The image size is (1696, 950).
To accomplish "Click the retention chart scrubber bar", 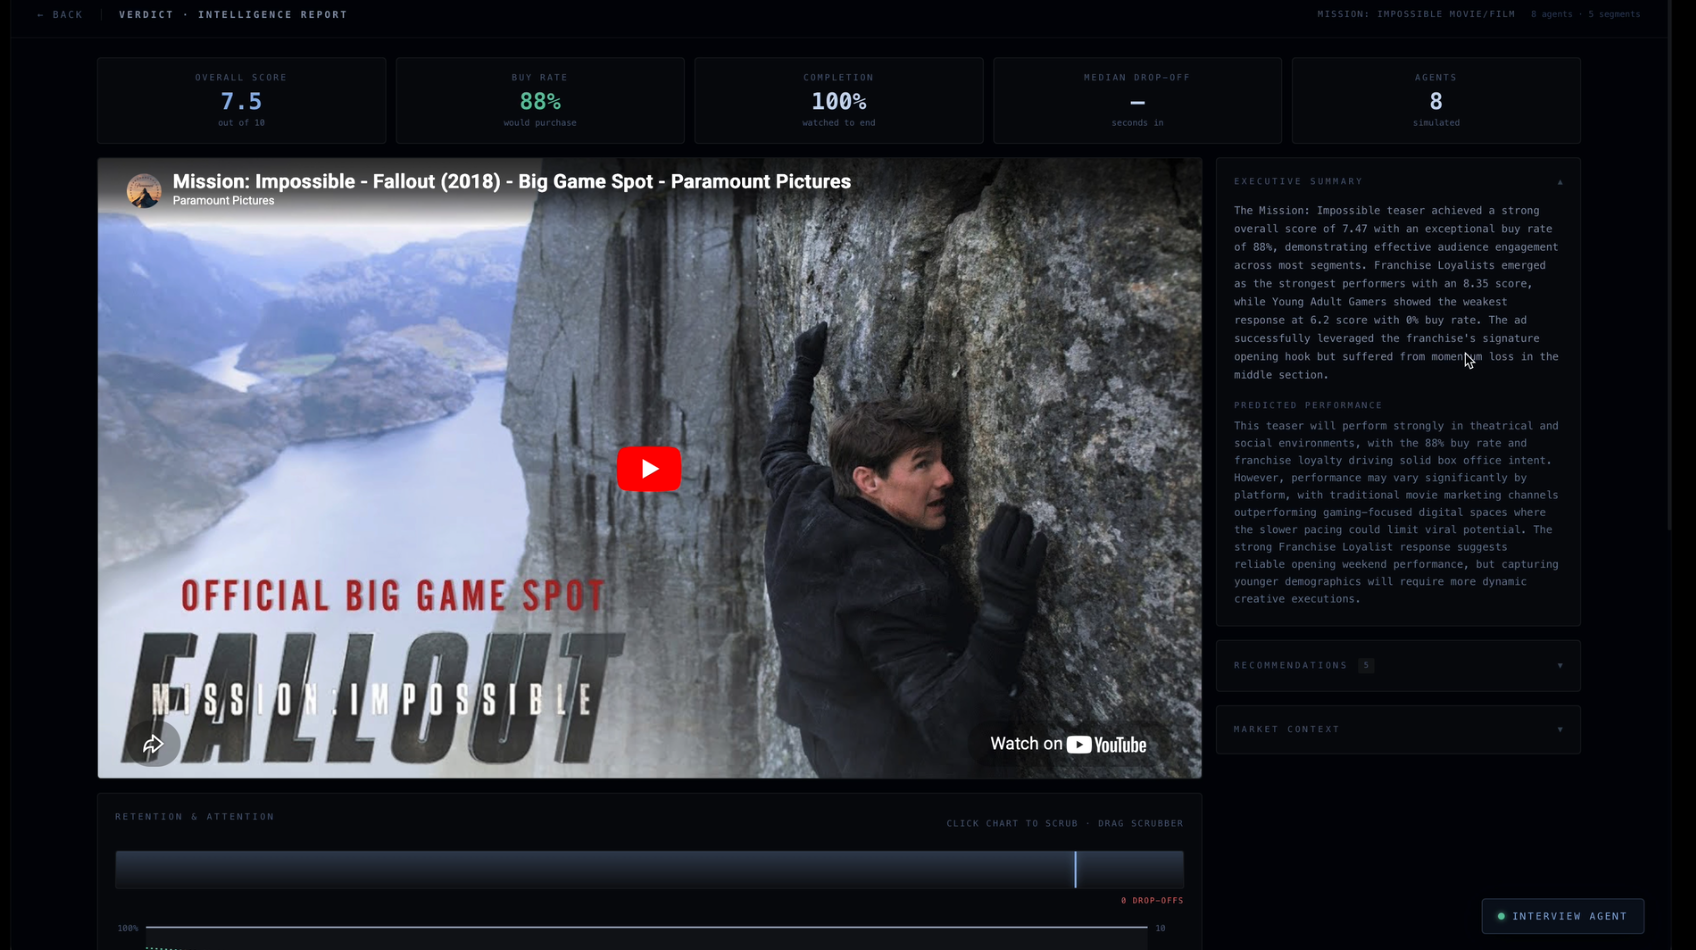I will (649, 870).
